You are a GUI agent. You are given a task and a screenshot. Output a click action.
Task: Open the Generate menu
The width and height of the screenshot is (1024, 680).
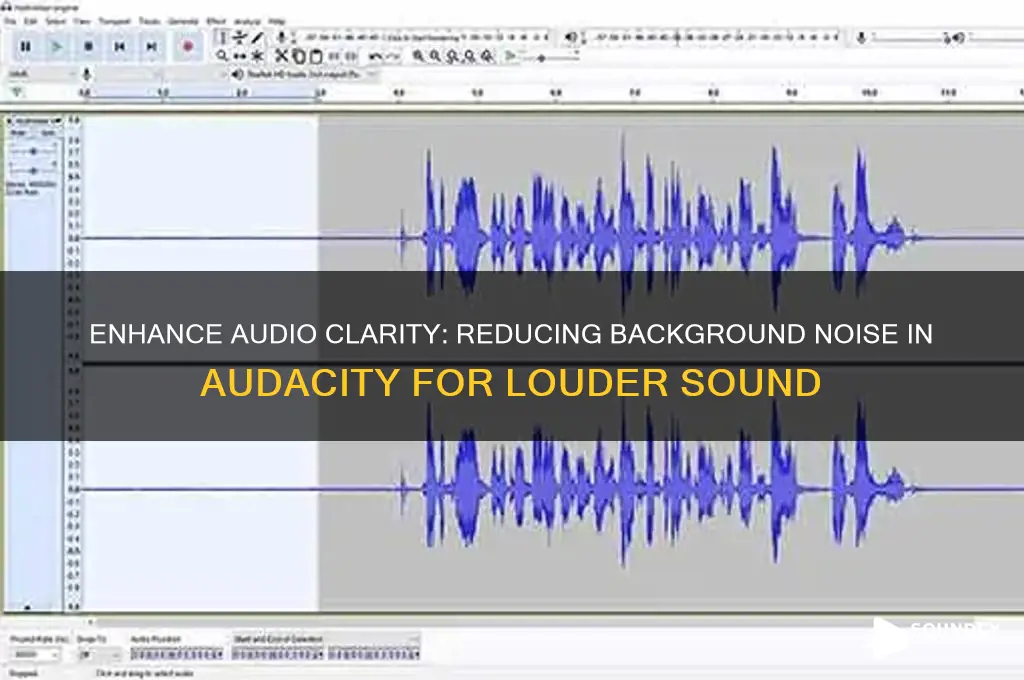click(x=183, y=22)
